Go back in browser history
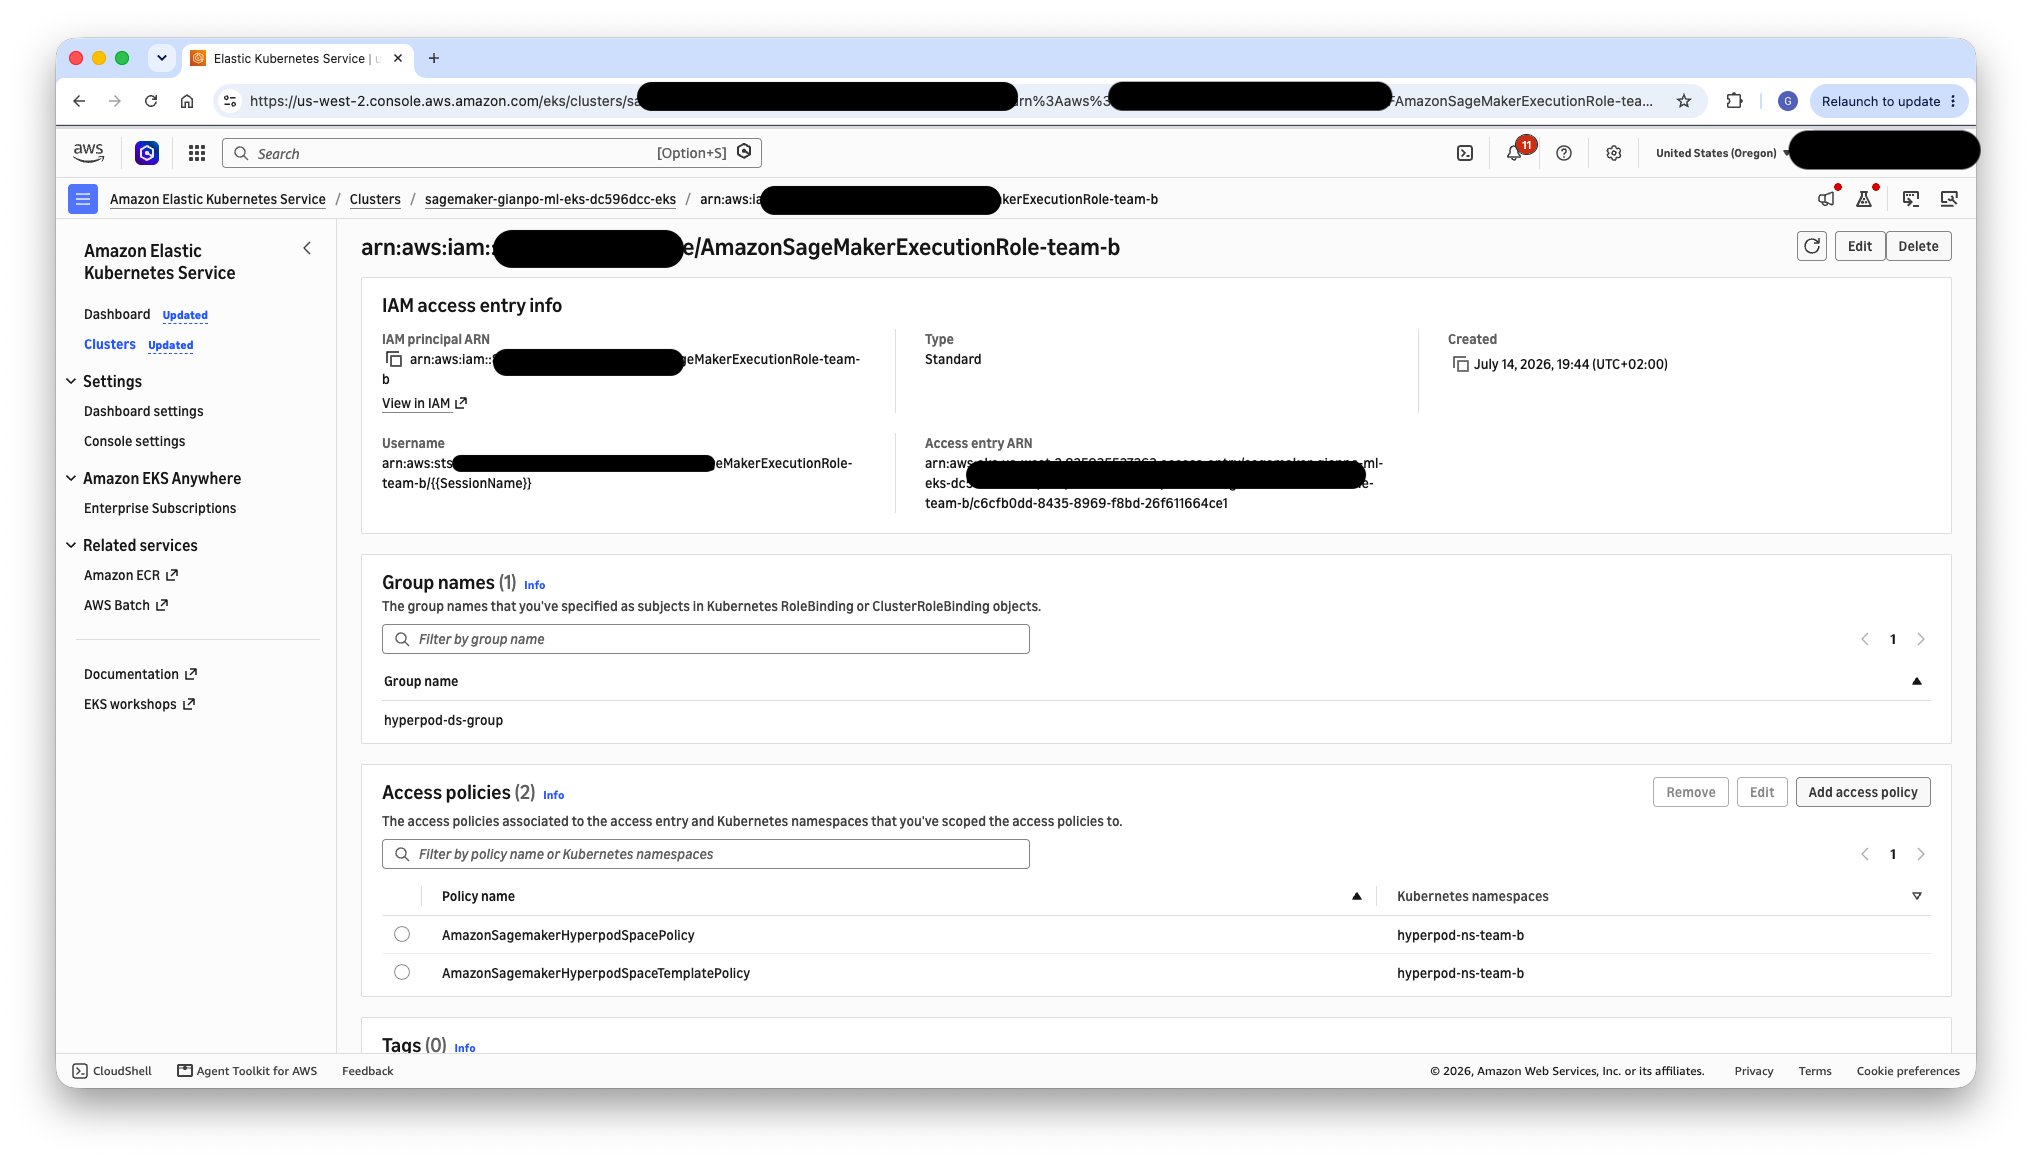The width and height of the screenshot is (2032, 1162). click(79, 101)
